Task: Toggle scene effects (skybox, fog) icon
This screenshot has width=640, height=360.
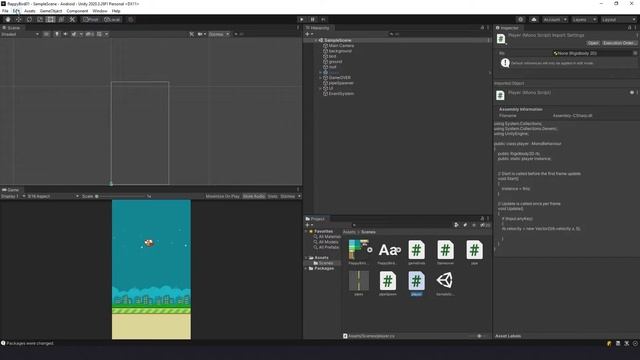Action: 74,34
